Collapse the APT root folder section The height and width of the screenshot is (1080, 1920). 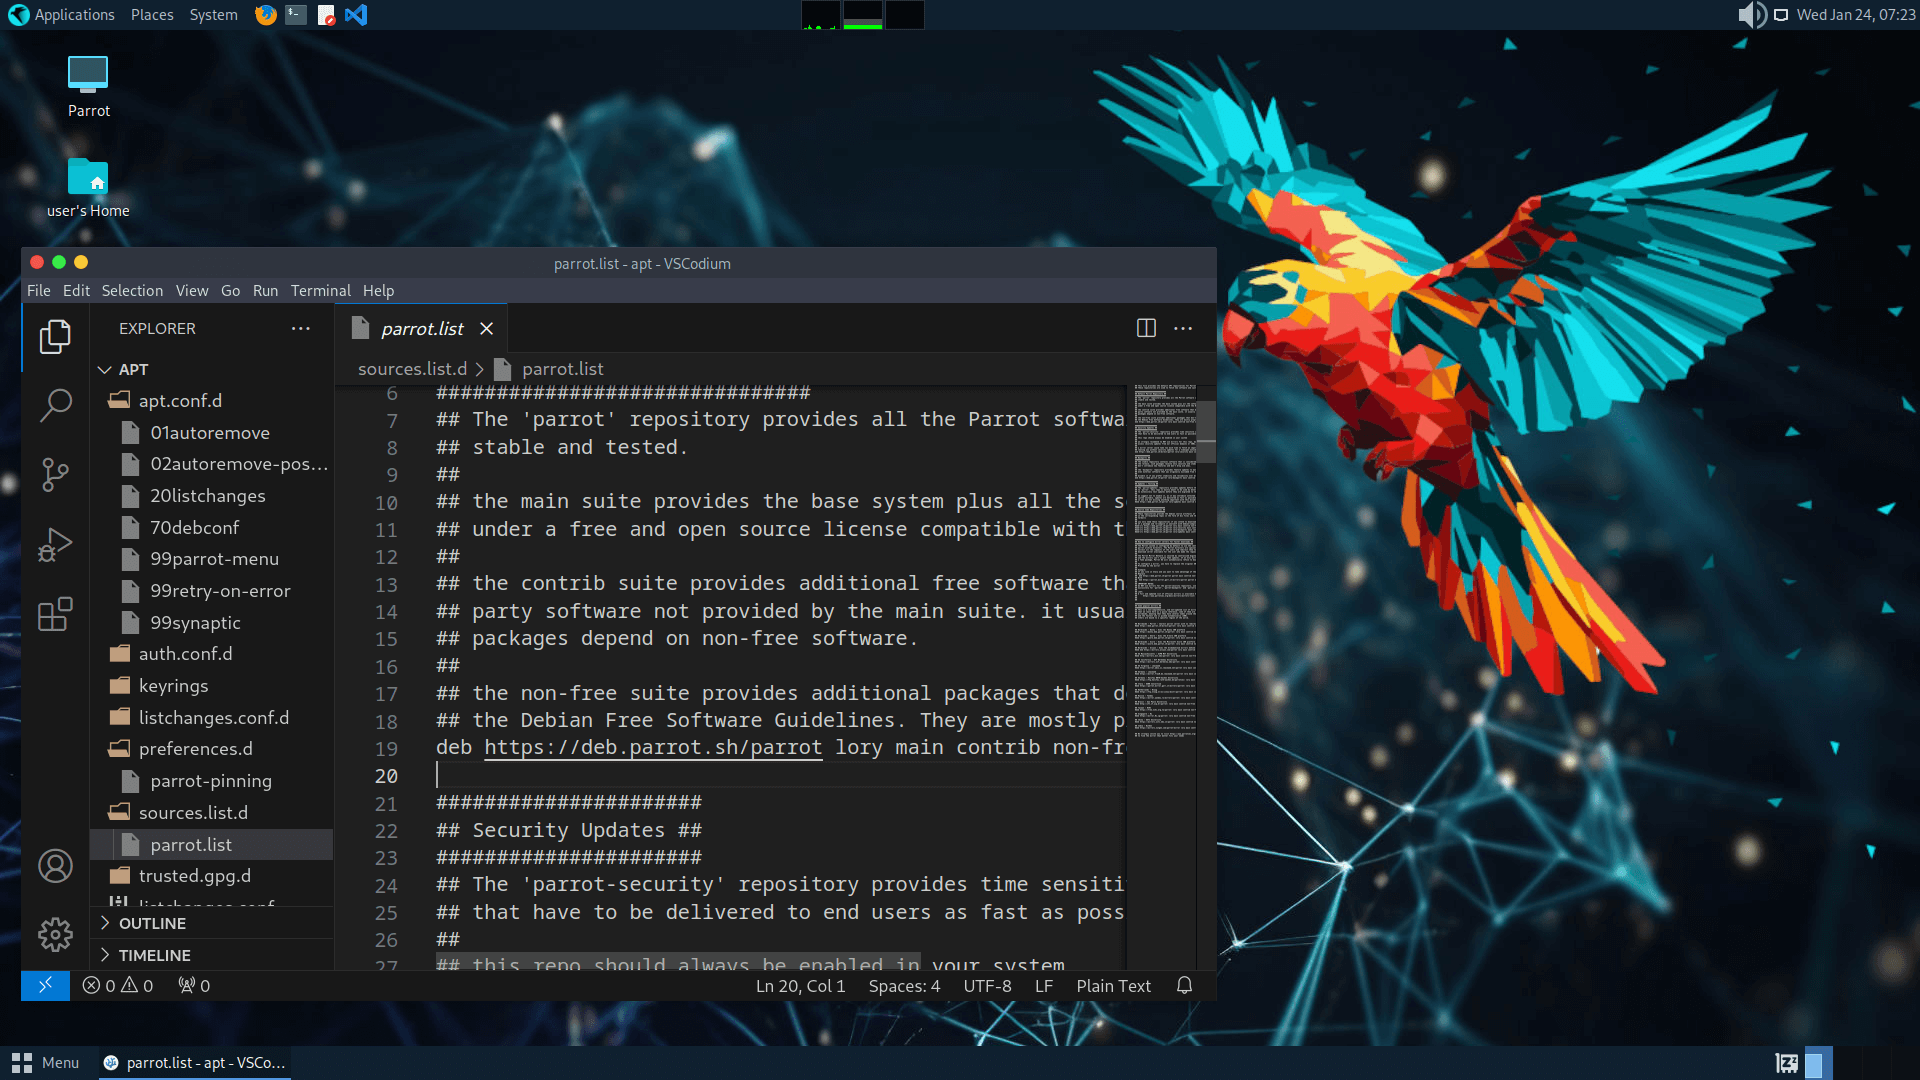(133, 369)
